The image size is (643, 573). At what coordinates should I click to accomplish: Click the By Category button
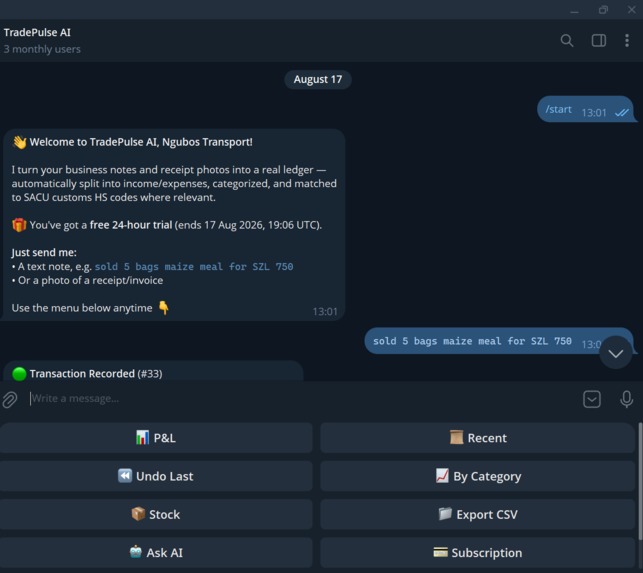[x=477, y=476]
